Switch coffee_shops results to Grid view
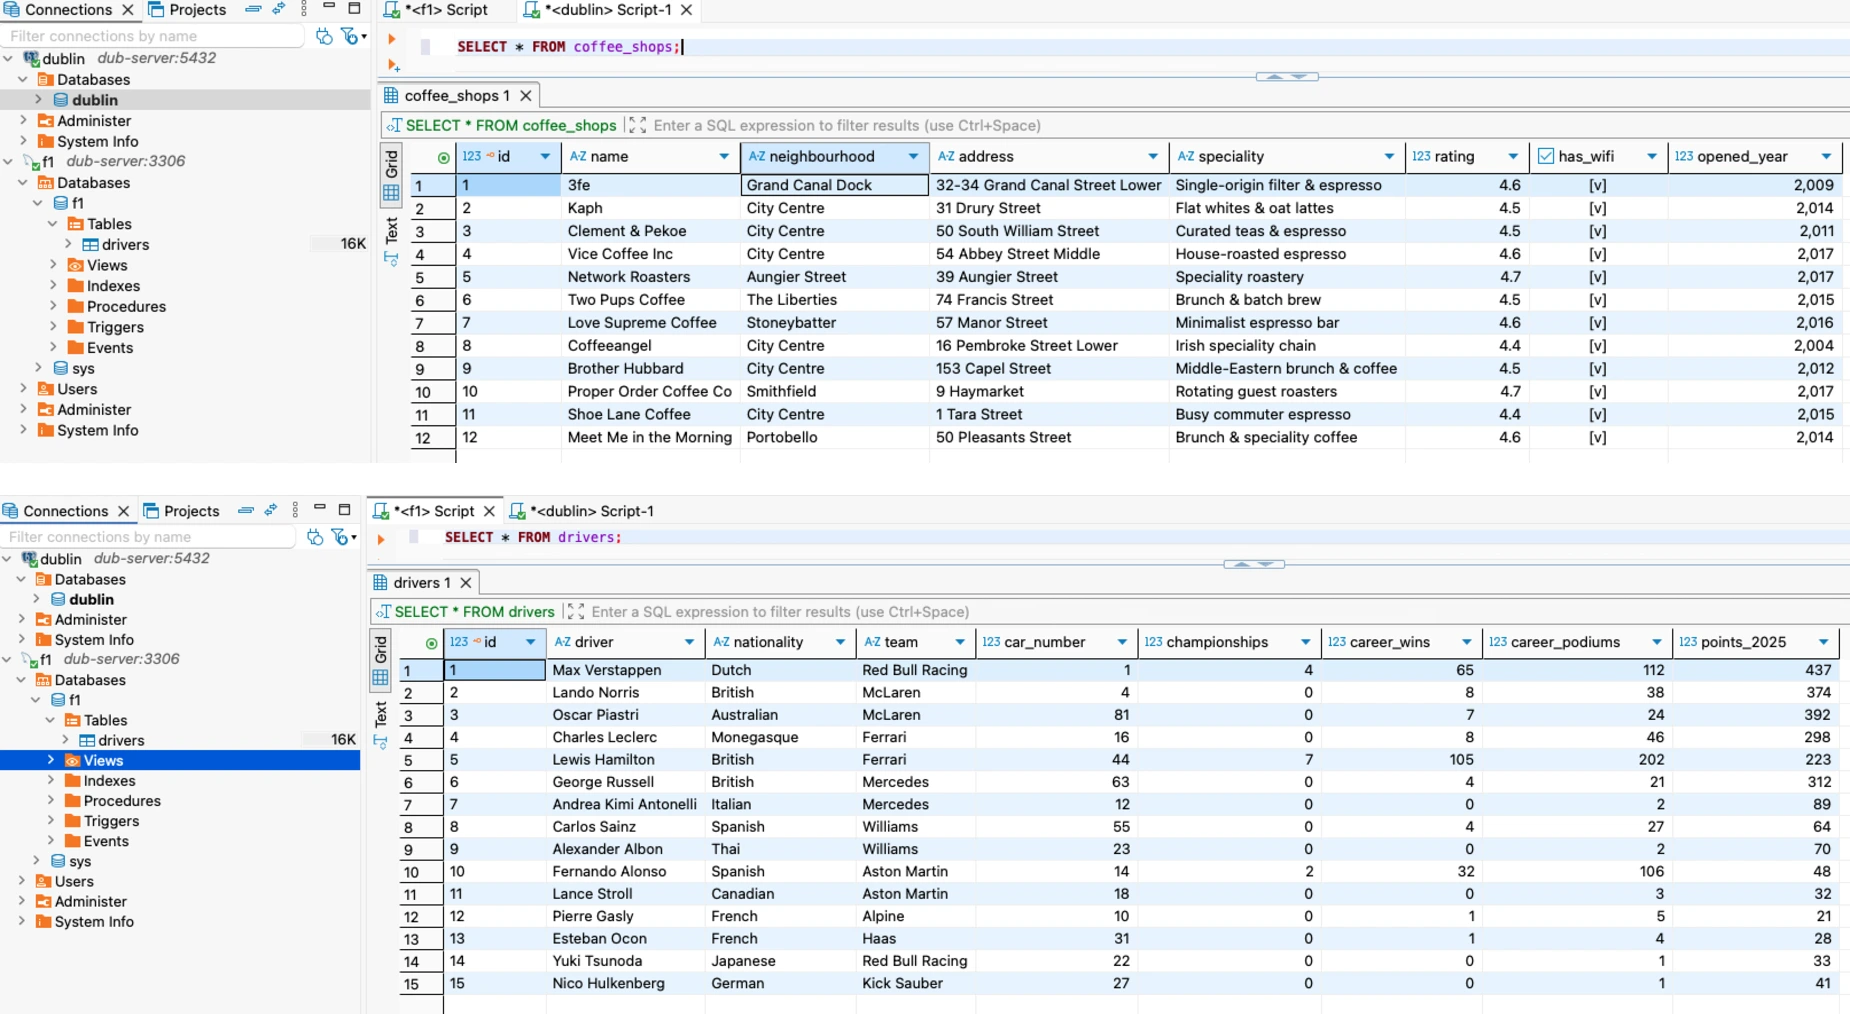This screenshot has height=1014, width=1850. coord(391,175)
